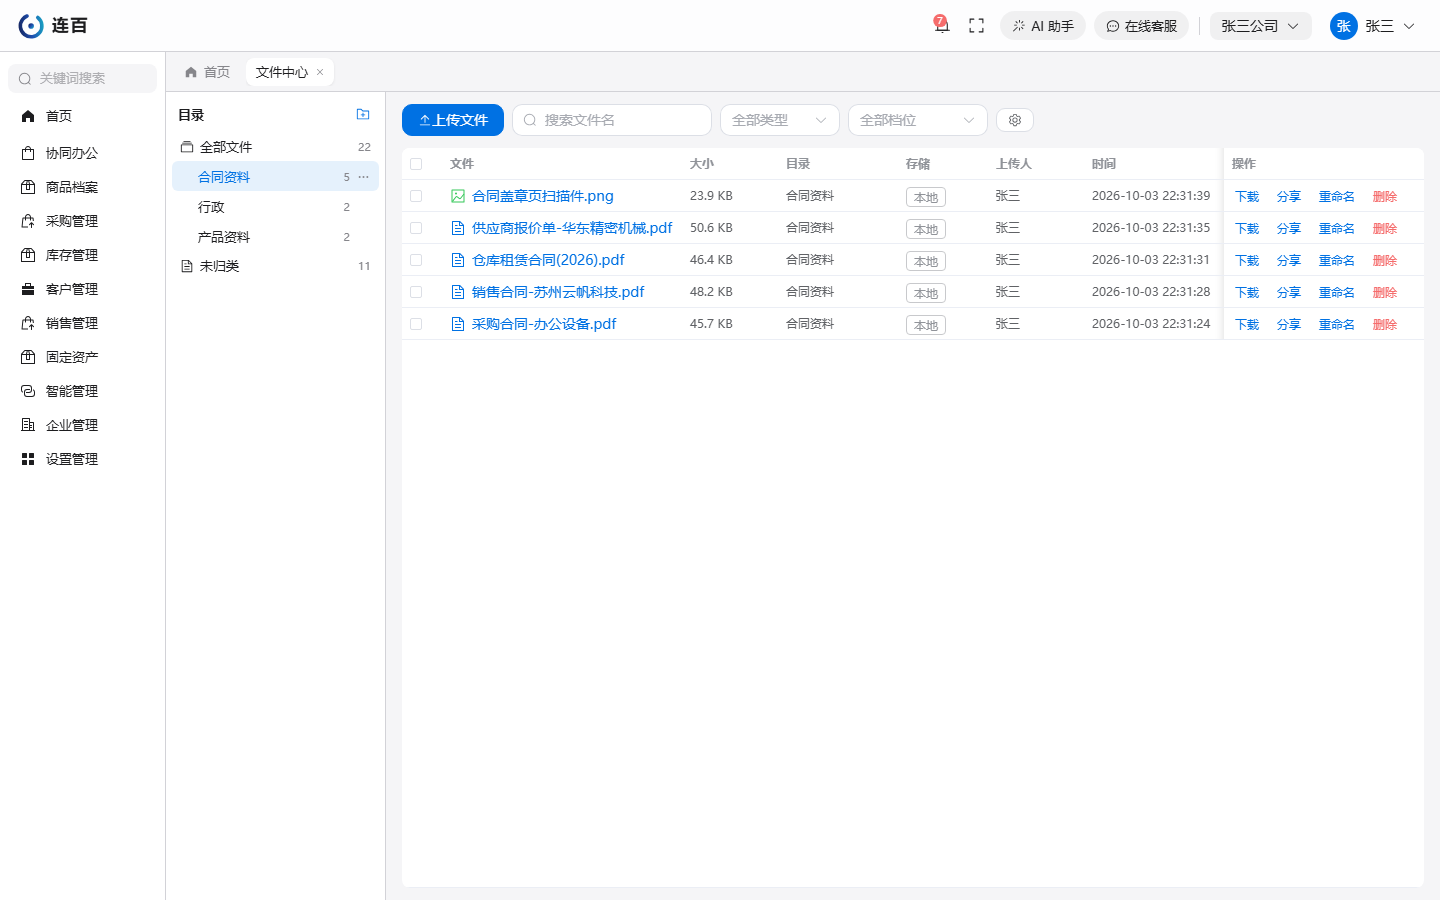Click the 客户管理 sidebar icon
1440x900 pixels.
pos(28,289)
